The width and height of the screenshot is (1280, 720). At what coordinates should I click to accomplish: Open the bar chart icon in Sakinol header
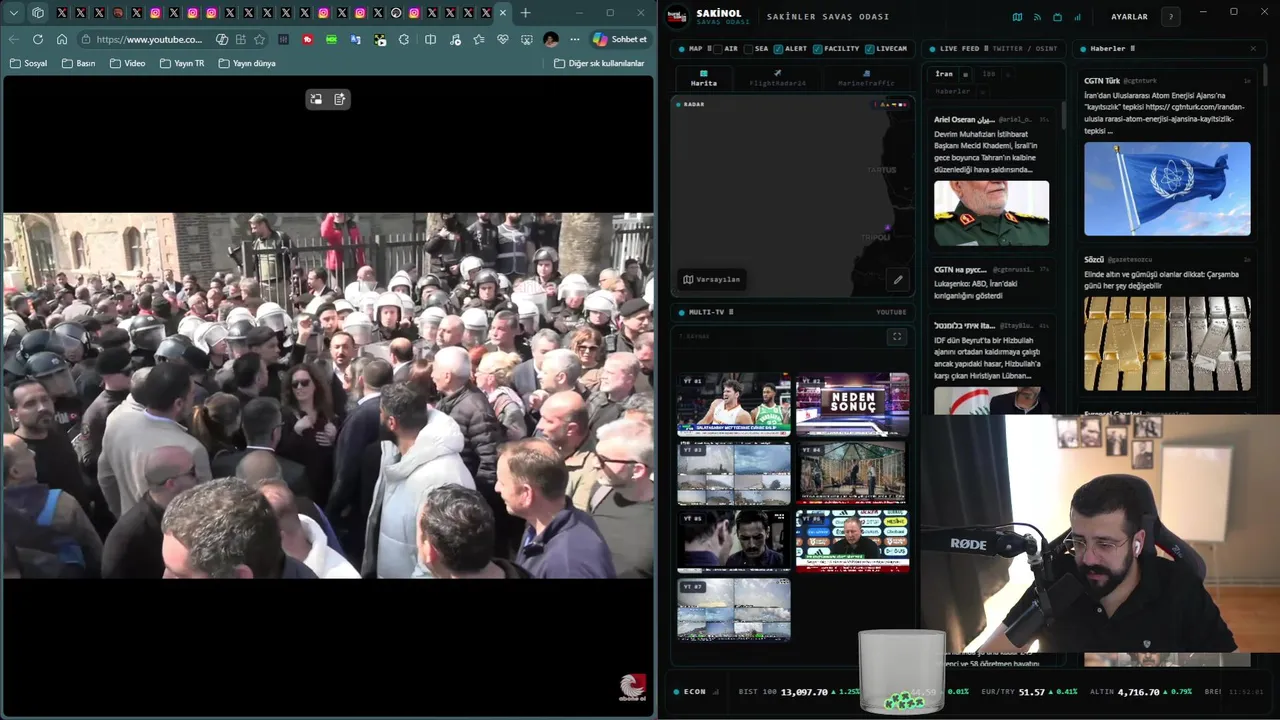[x=1077, y=17]
